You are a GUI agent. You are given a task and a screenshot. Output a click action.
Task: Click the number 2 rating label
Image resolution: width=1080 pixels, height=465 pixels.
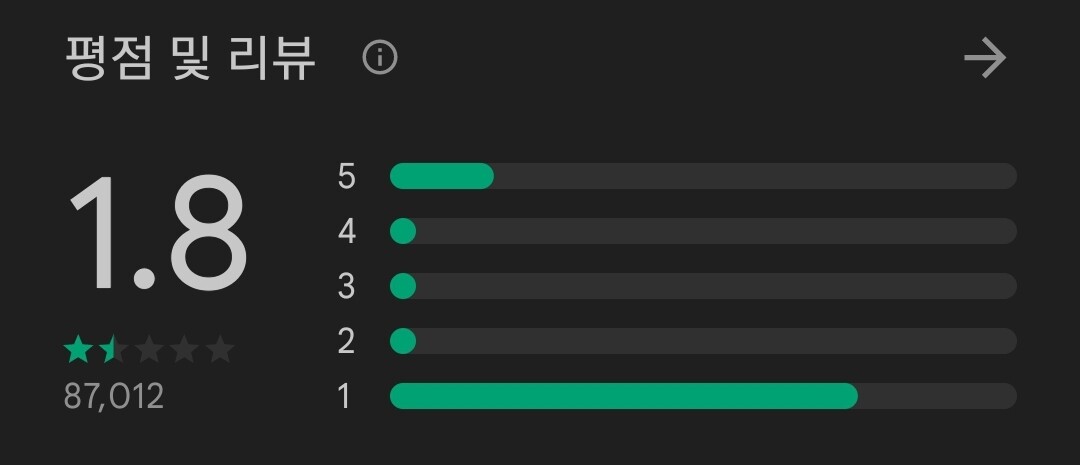[x=346, y=342]
